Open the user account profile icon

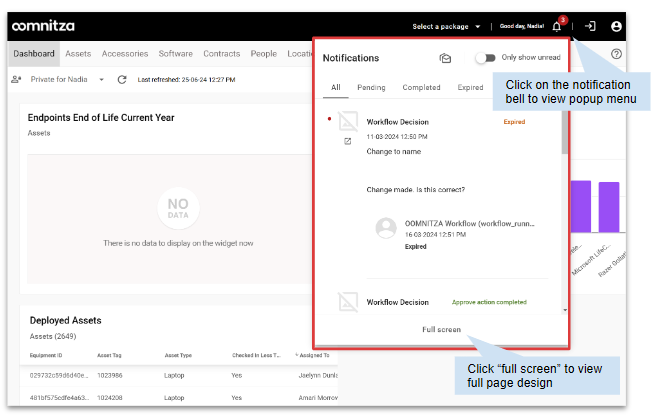coord(616,27)
